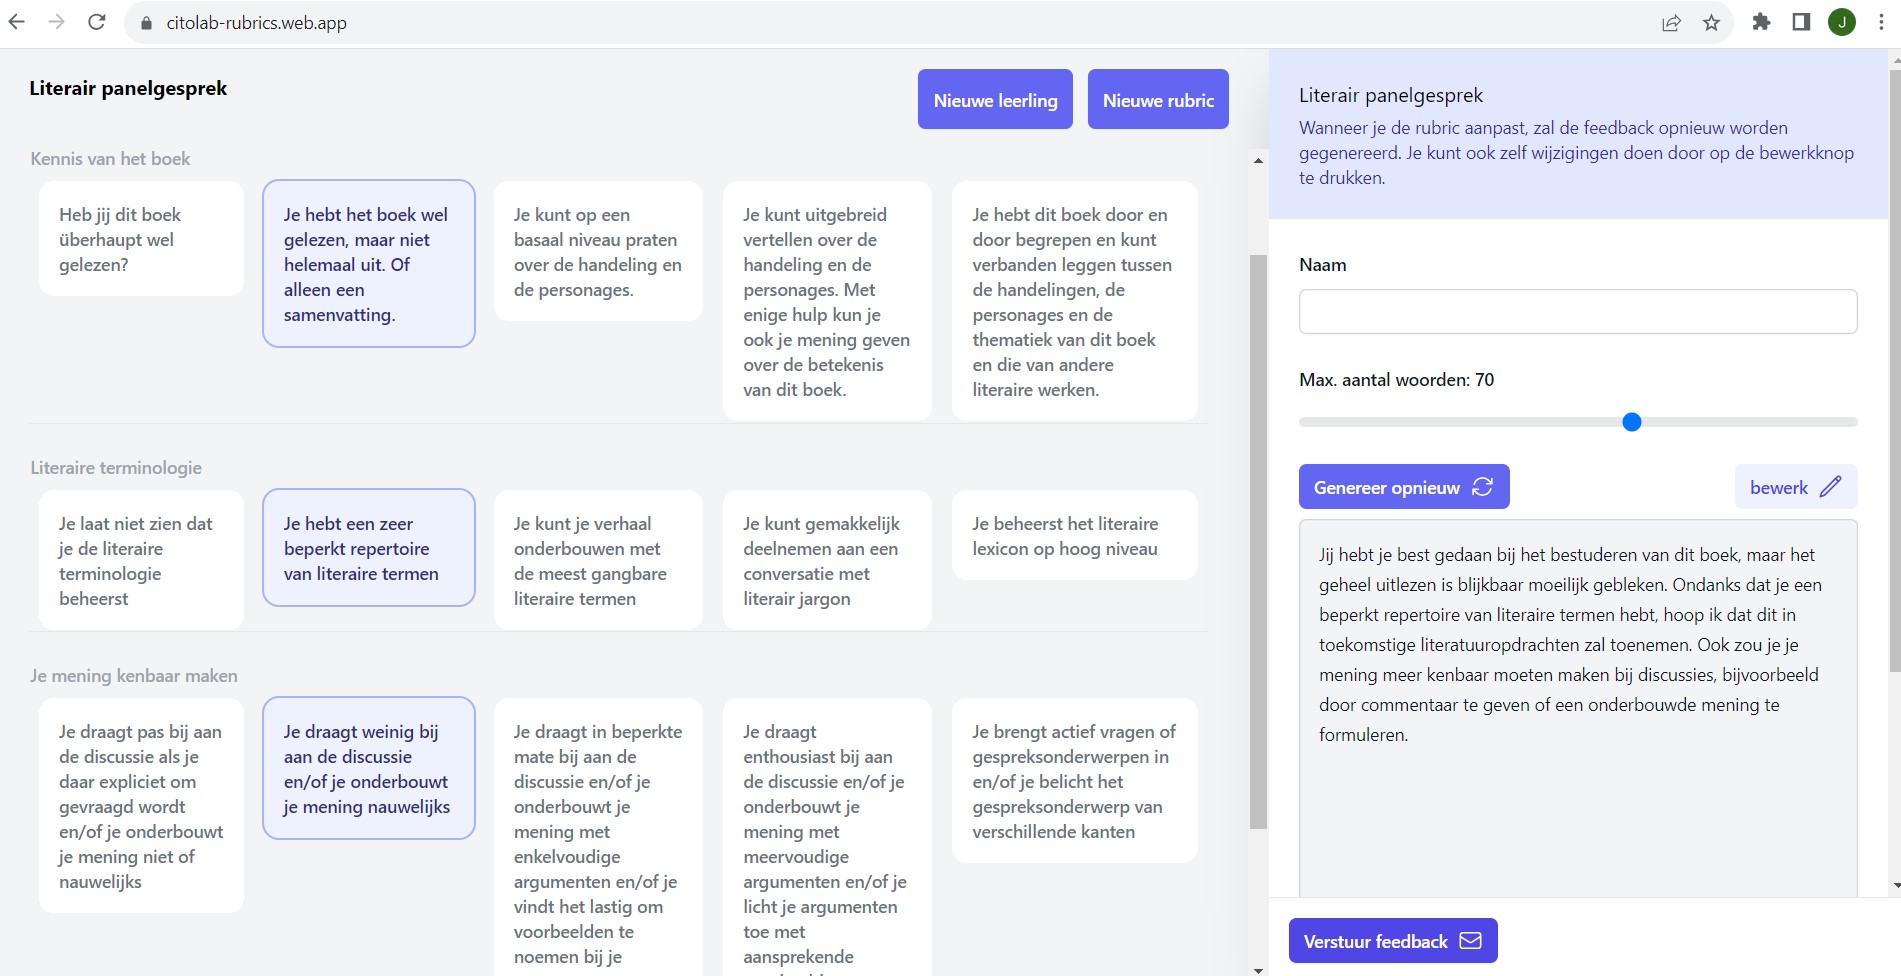Select 'Heb jij dit boek überhaupt wel gelezen?' level

click(x=141, y=239)
